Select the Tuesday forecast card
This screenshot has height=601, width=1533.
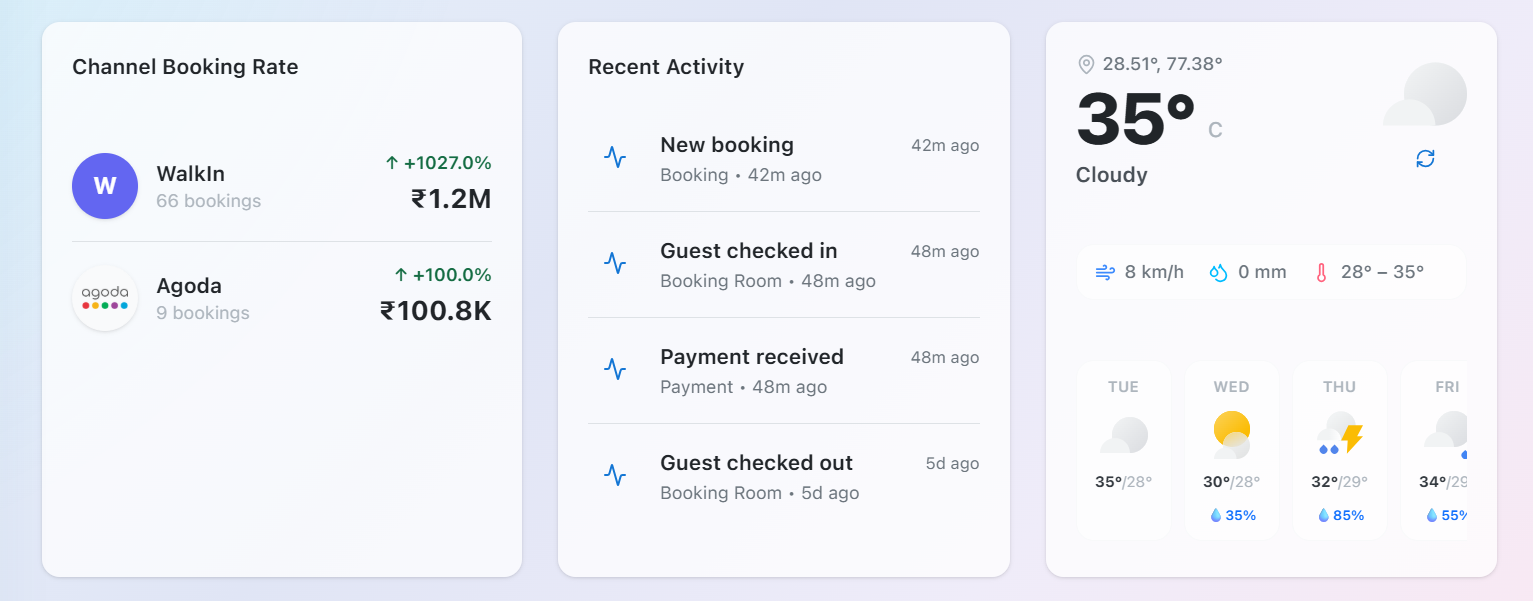pos(1124,450)
